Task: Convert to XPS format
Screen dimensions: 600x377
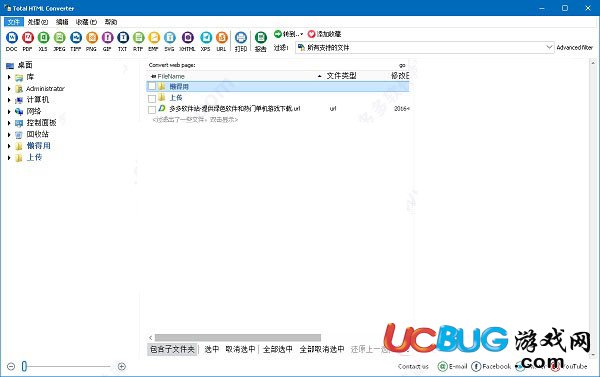Action: pyautogui.click(x=206, y=41)
